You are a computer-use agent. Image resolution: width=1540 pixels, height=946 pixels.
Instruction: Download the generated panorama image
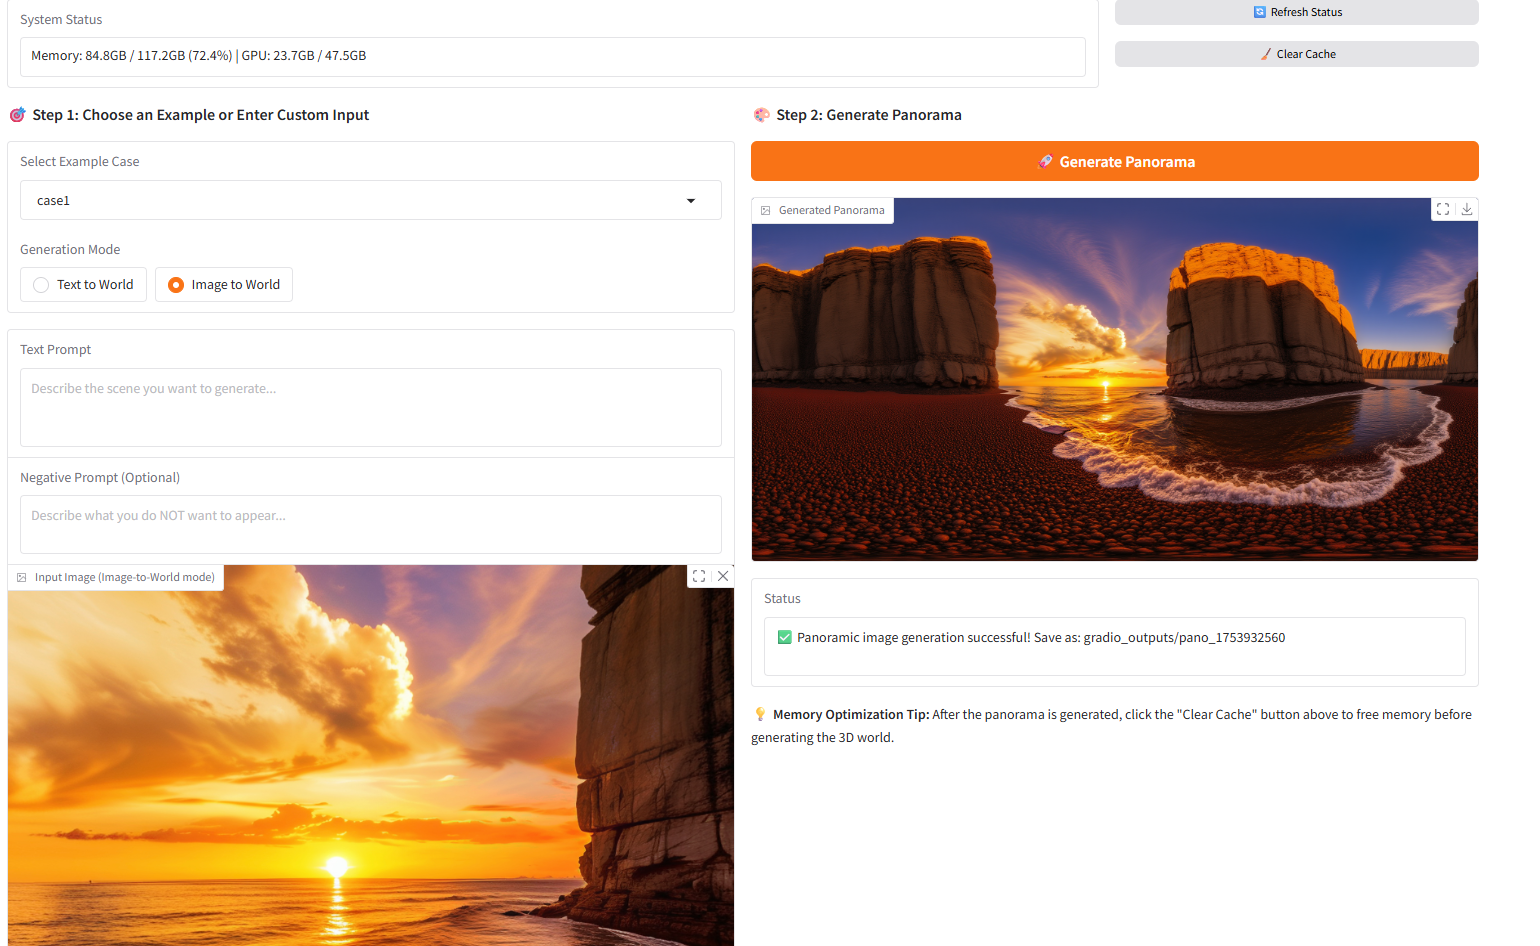point(1467,209)
